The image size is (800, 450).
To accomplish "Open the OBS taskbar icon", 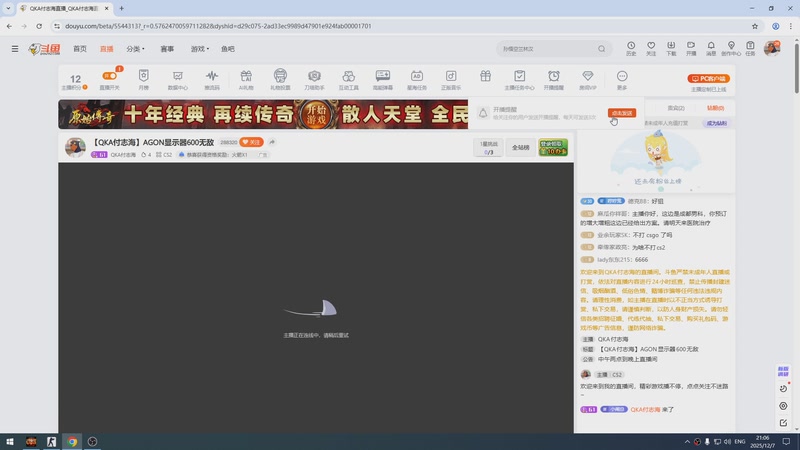I will click(x=92, y=441).
